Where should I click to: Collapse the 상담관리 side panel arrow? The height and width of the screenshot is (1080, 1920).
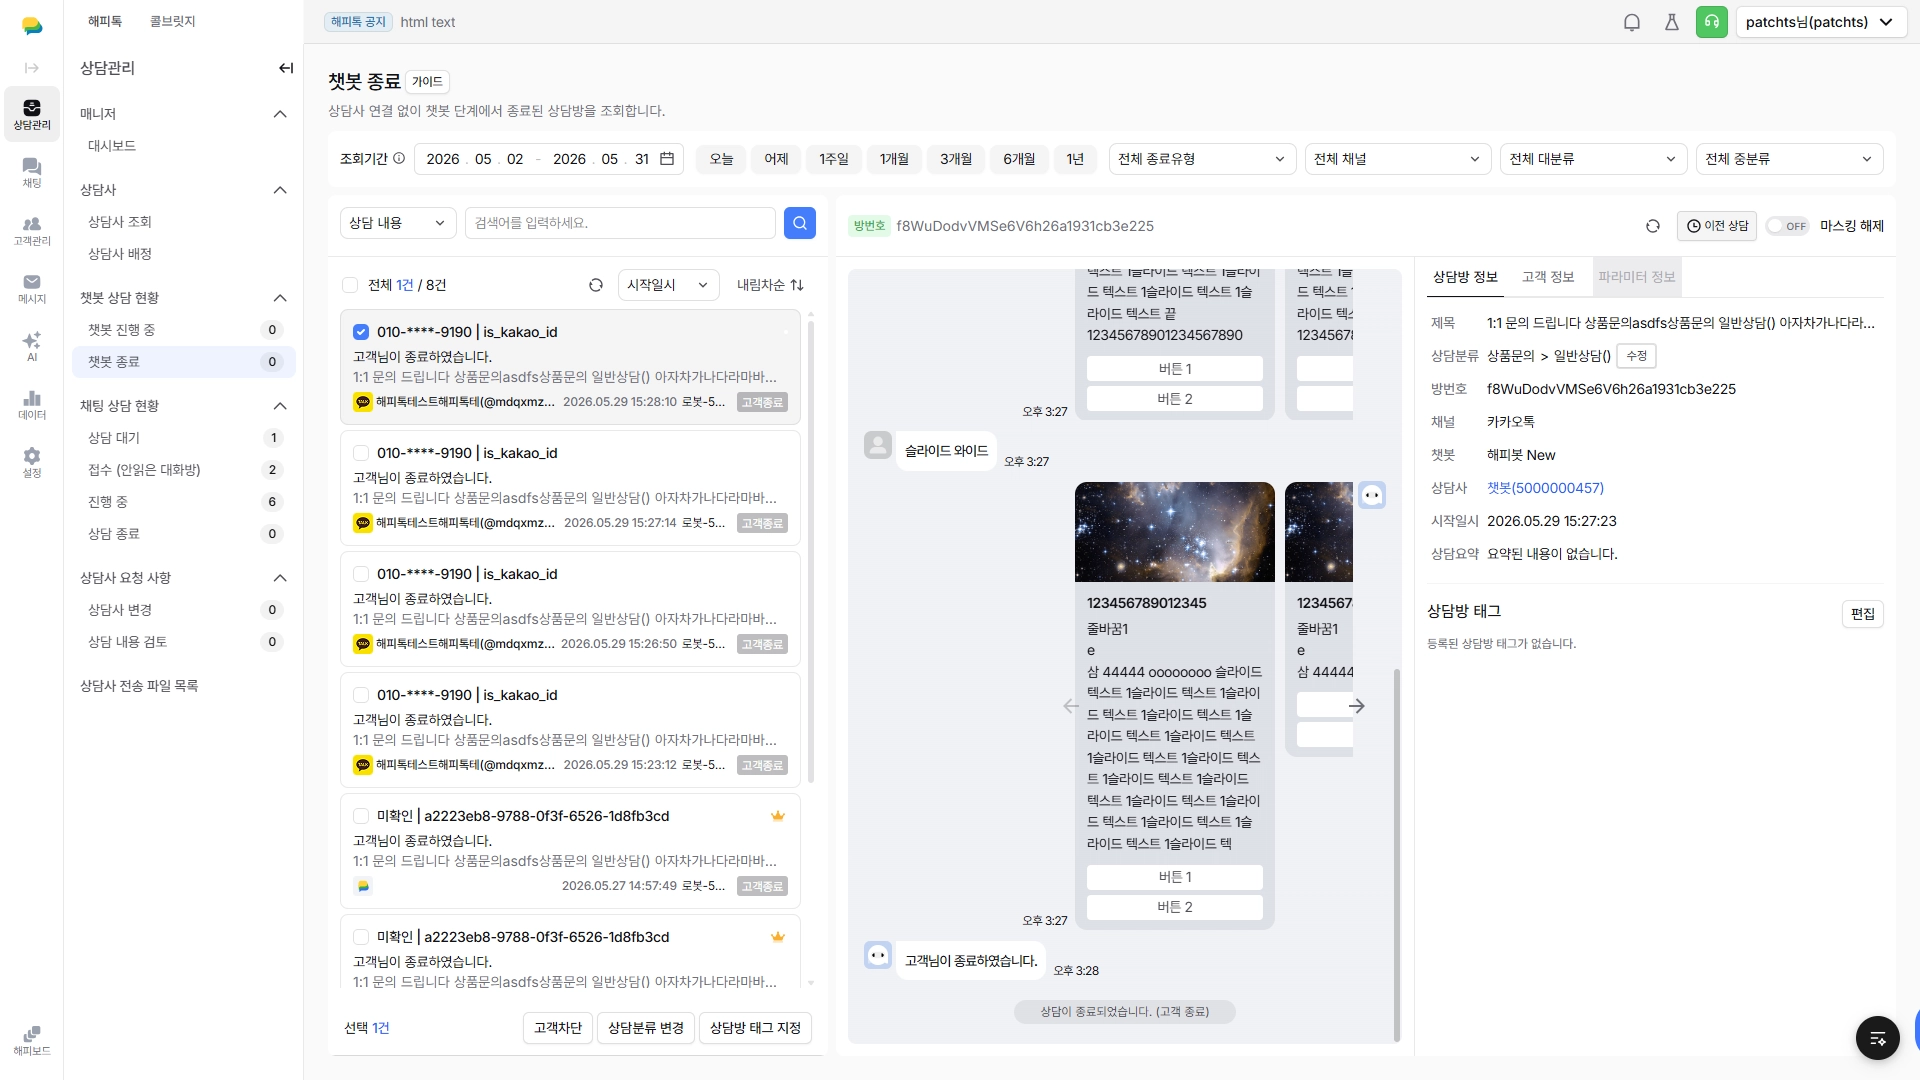pyautogui.click(x=286, y=68)
